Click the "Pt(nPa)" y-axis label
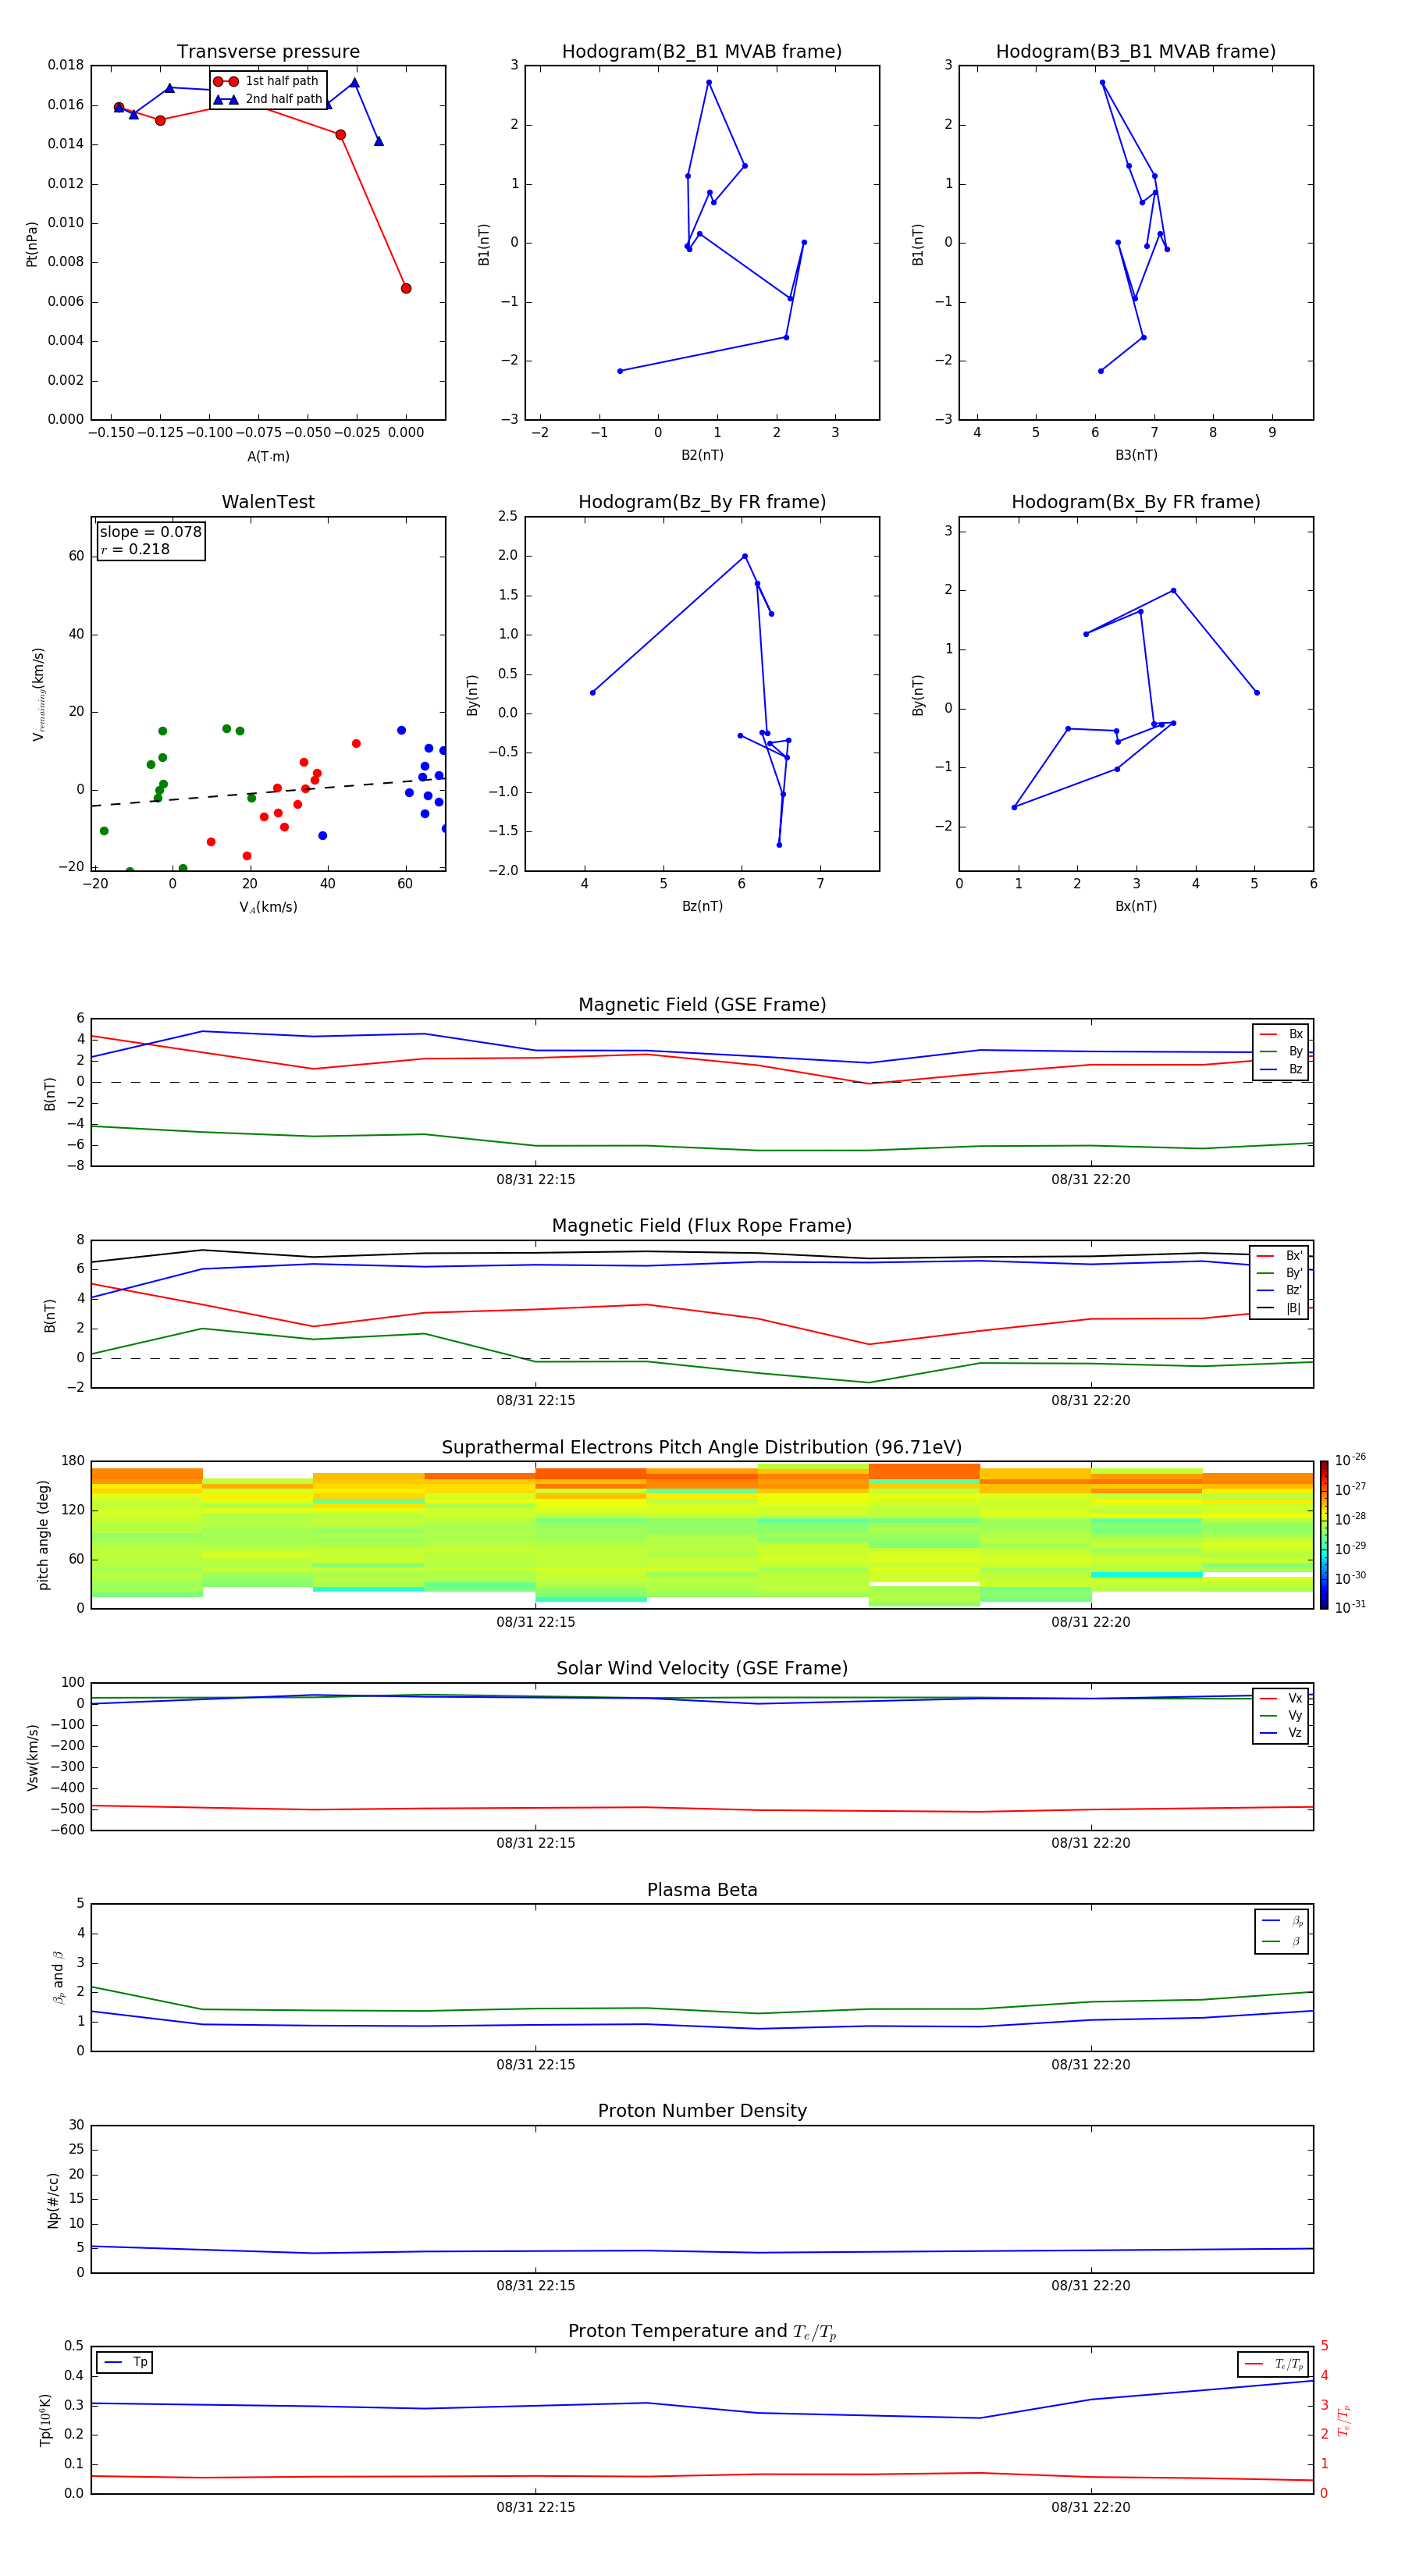The image size is (1405, 2576). click(x=31, y=244)
